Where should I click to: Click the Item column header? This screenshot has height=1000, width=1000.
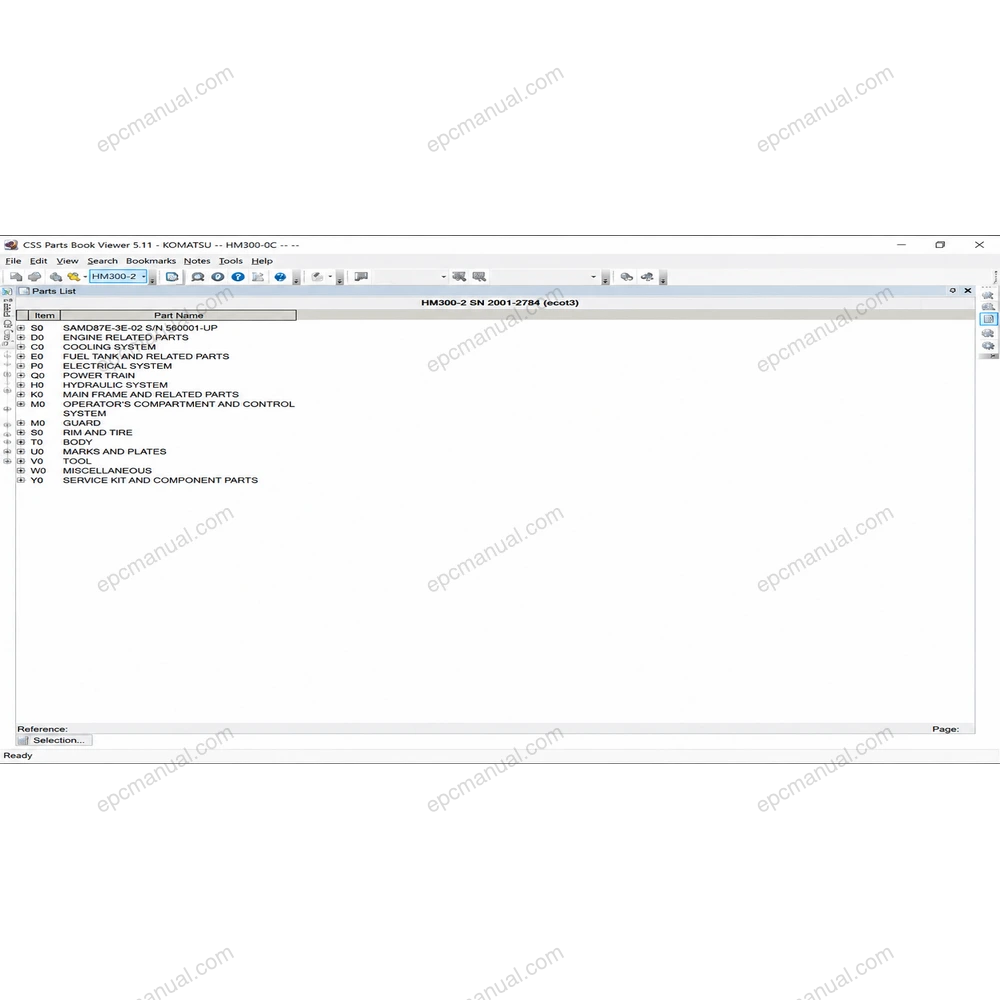coord(45,315)
